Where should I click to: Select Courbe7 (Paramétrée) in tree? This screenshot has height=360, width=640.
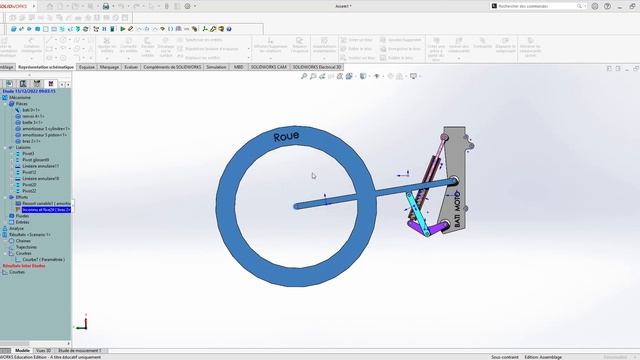[43, 260]
